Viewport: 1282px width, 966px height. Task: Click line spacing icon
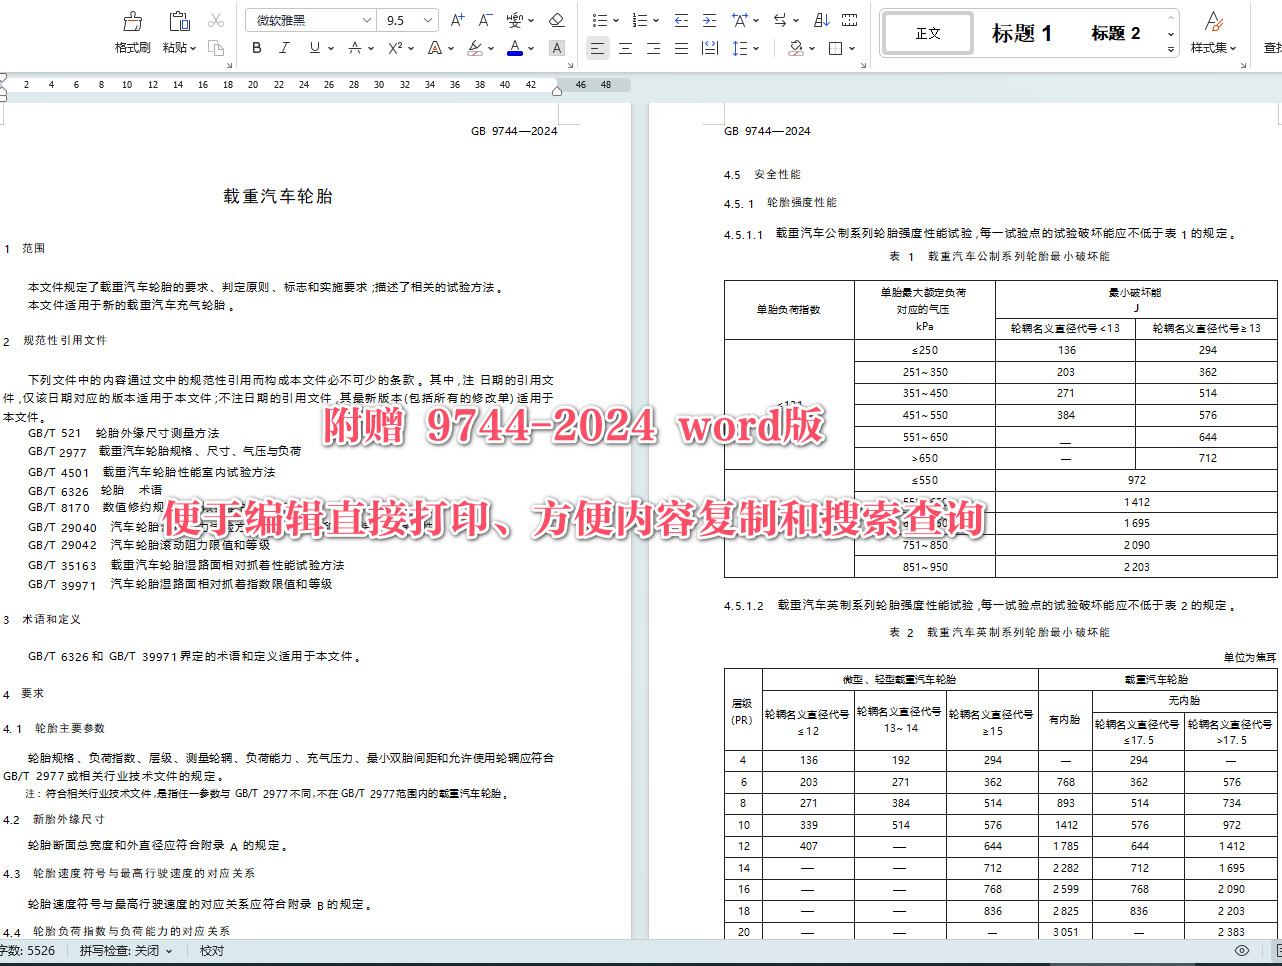point(740,48)
